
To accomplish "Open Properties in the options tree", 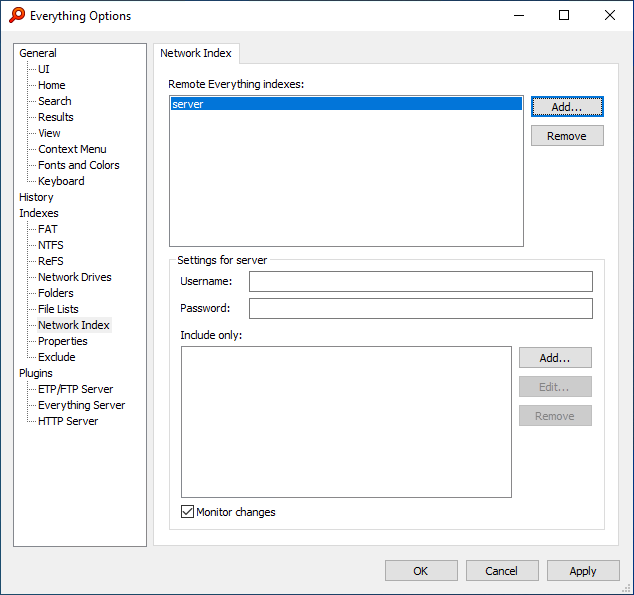I will click(63, 341).
